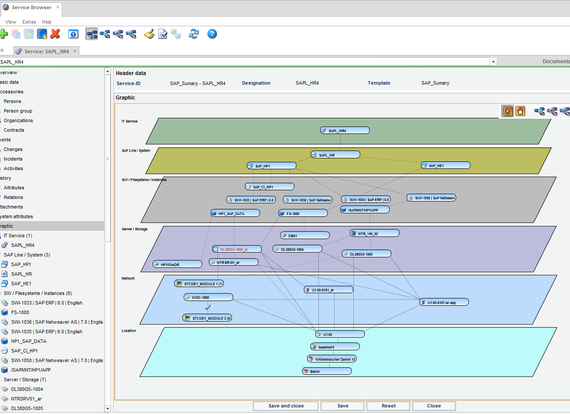Image resolution: width=570 pixels, height=414 pixels.
Task: Click the SAPL_HR4 node in IT Service layer
Action: [345, 130]
